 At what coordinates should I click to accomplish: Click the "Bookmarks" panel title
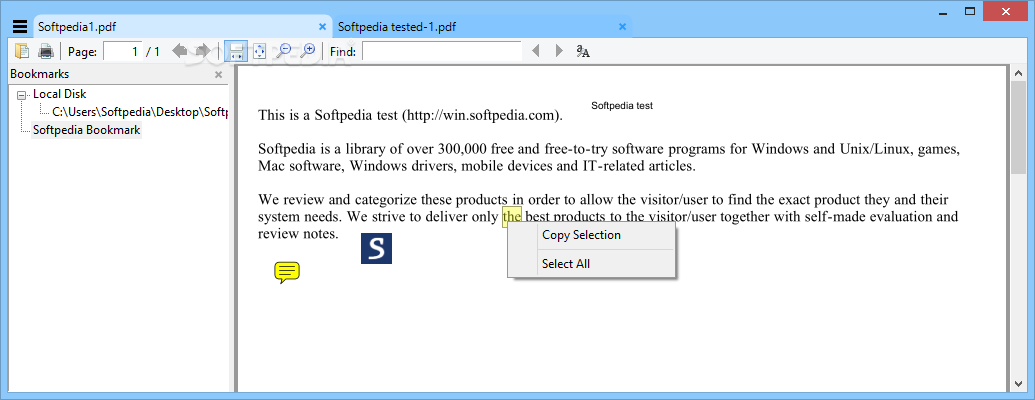40,74
